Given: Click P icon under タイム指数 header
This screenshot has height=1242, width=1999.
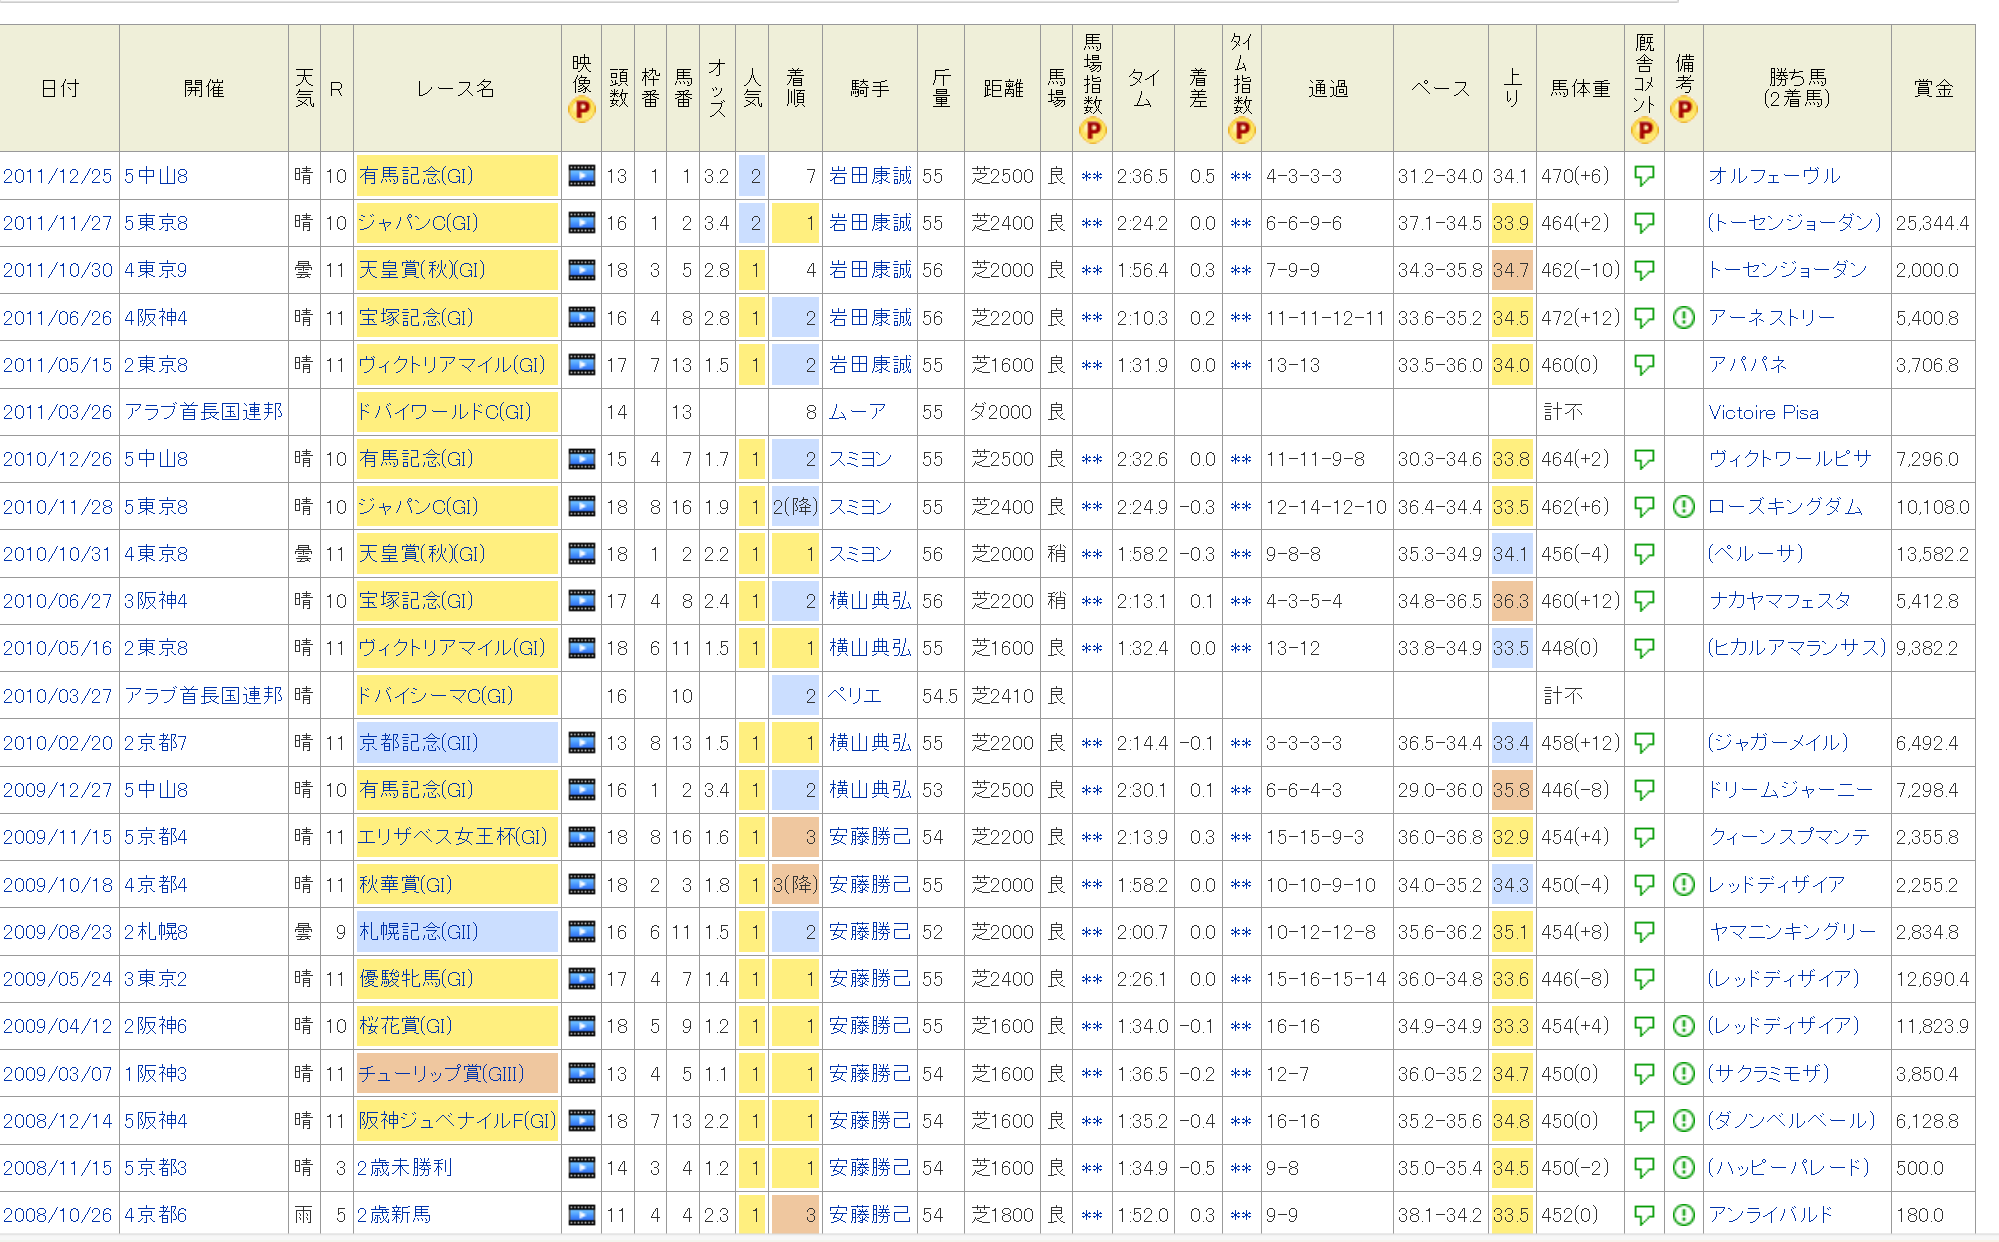Looking at the screenshot, I should coord(1241,130).
